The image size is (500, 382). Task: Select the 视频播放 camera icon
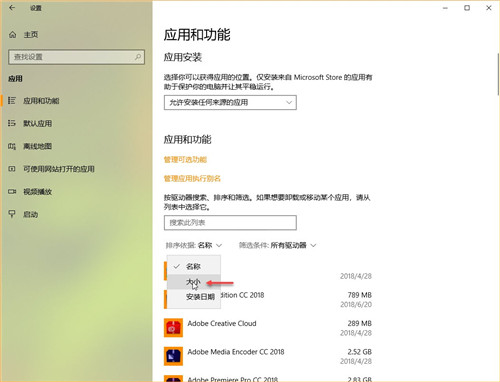(12, 192)
